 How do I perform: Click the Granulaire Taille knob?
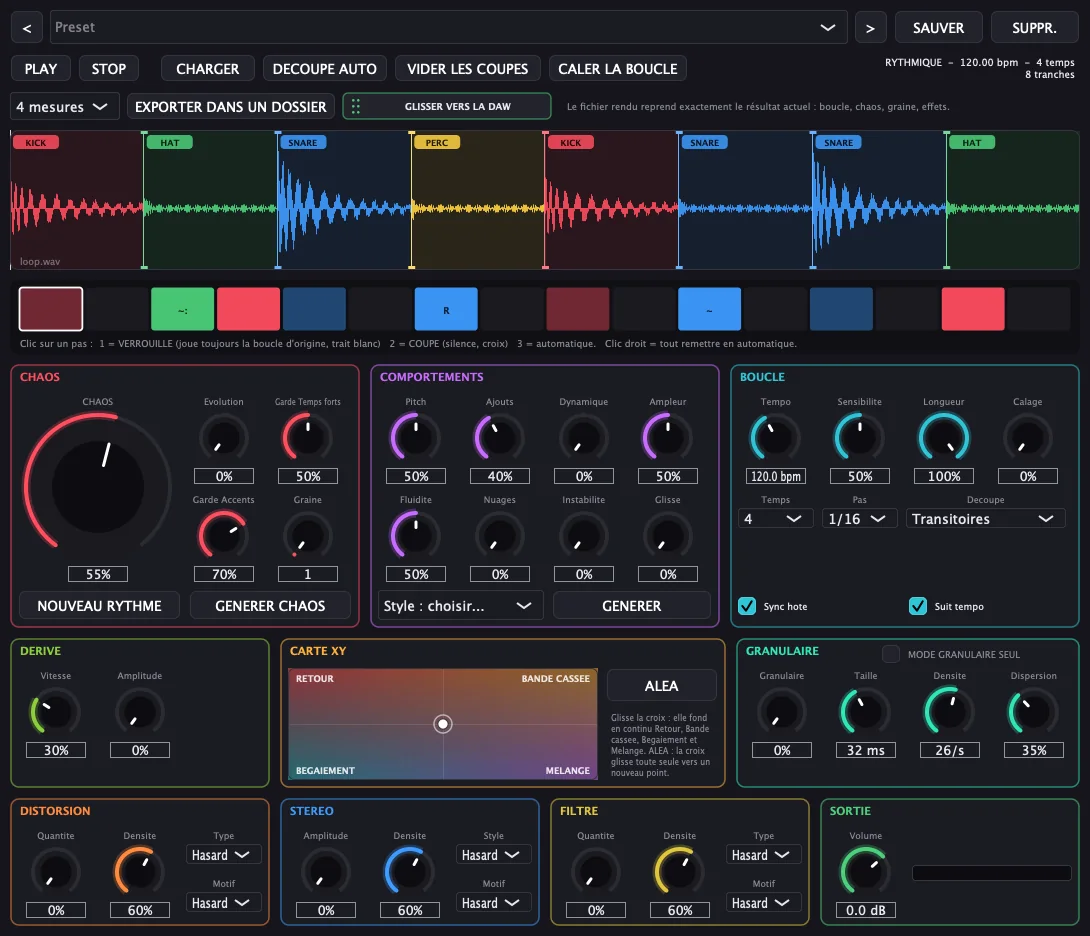(865, 712)
